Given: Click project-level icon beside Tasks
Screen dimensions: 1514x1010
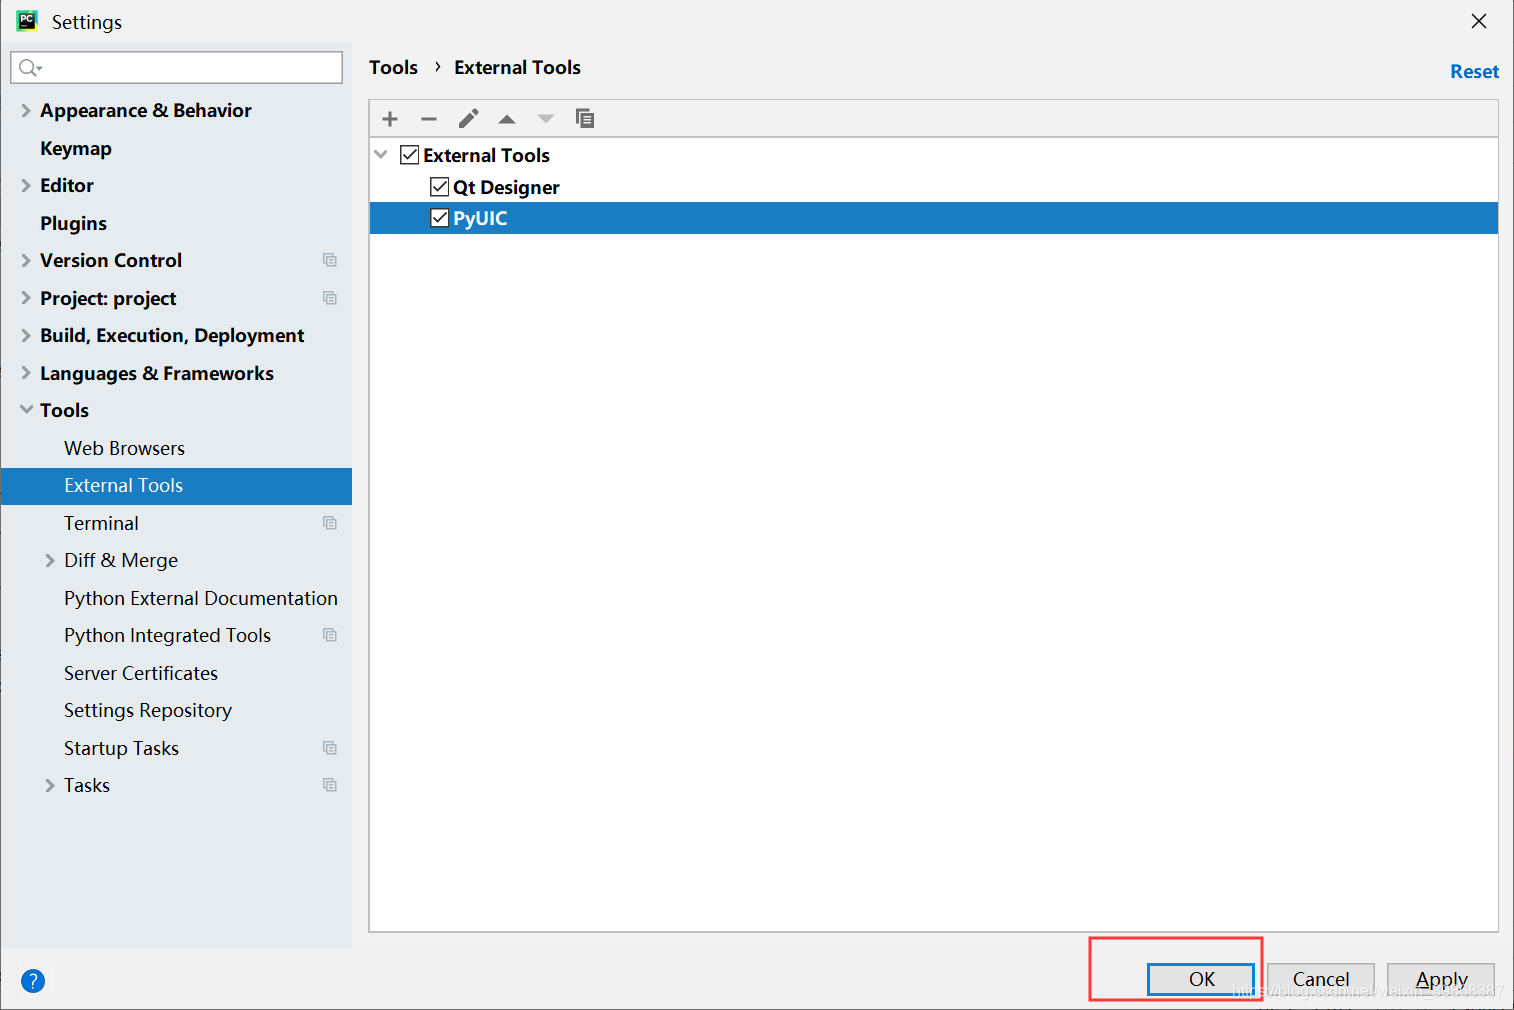Looking at the screenshot, I should tap(330, 785).
